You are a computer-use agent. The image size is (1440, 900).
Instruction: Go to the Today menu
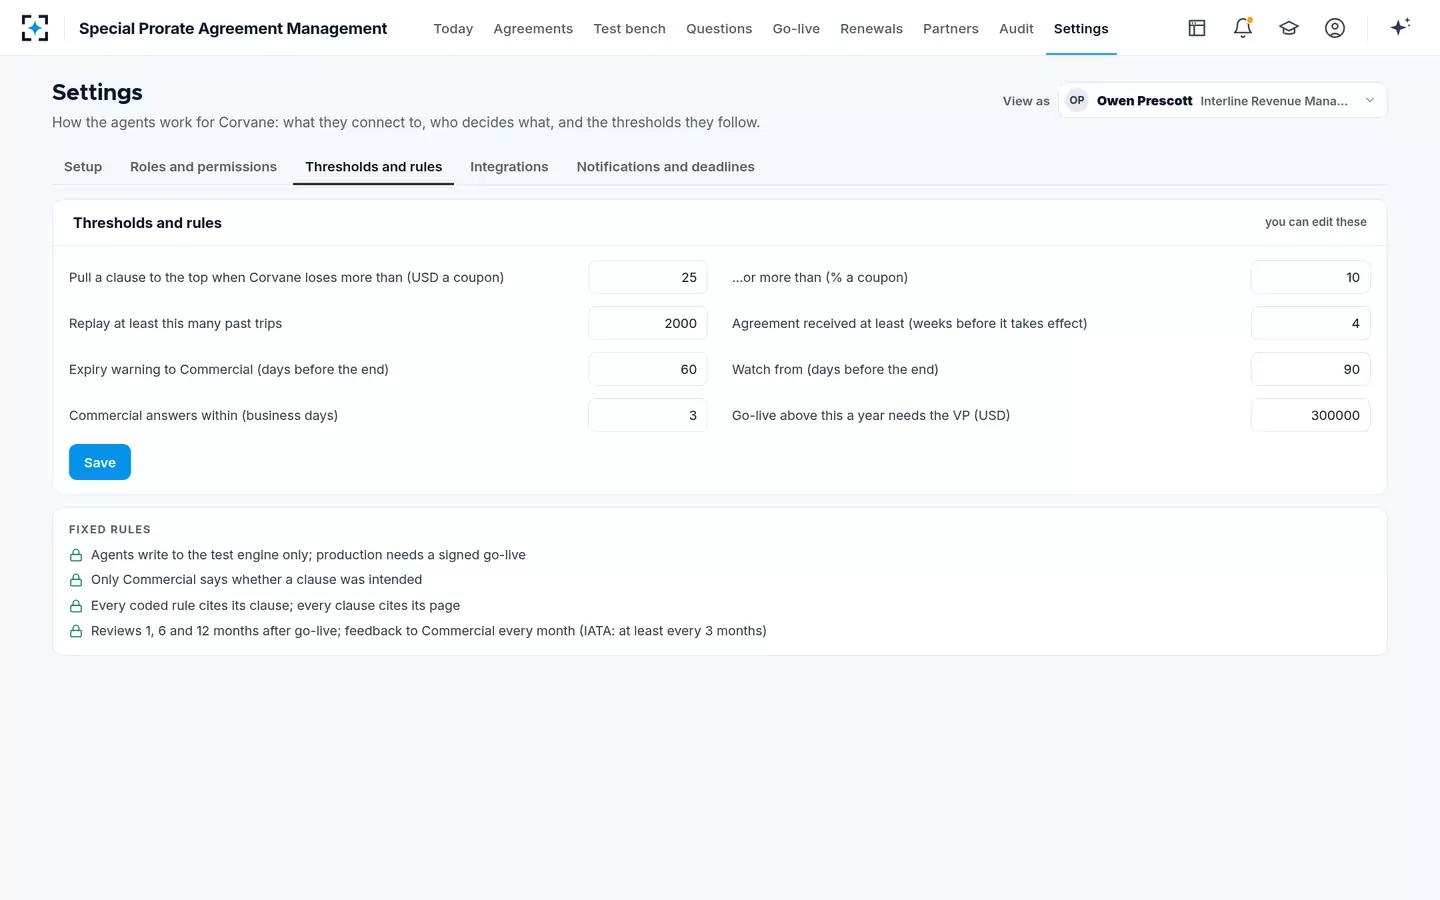point(453,28)
